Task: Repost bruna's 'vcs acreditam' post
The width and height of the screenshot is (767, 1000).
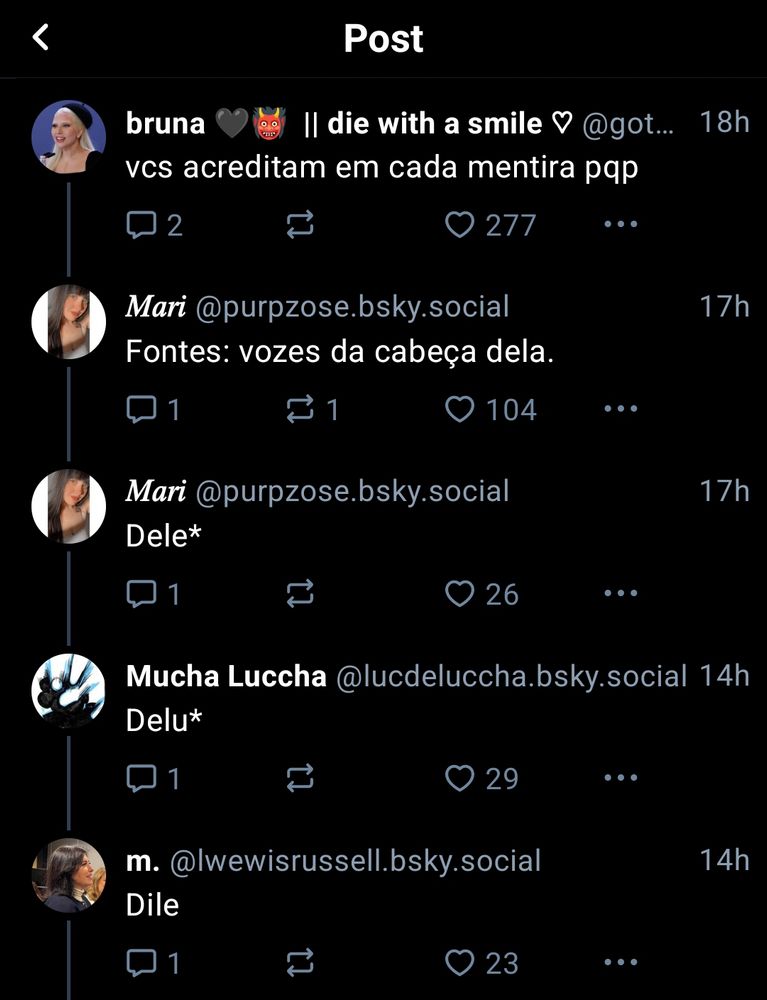Action: click(300, 225)
